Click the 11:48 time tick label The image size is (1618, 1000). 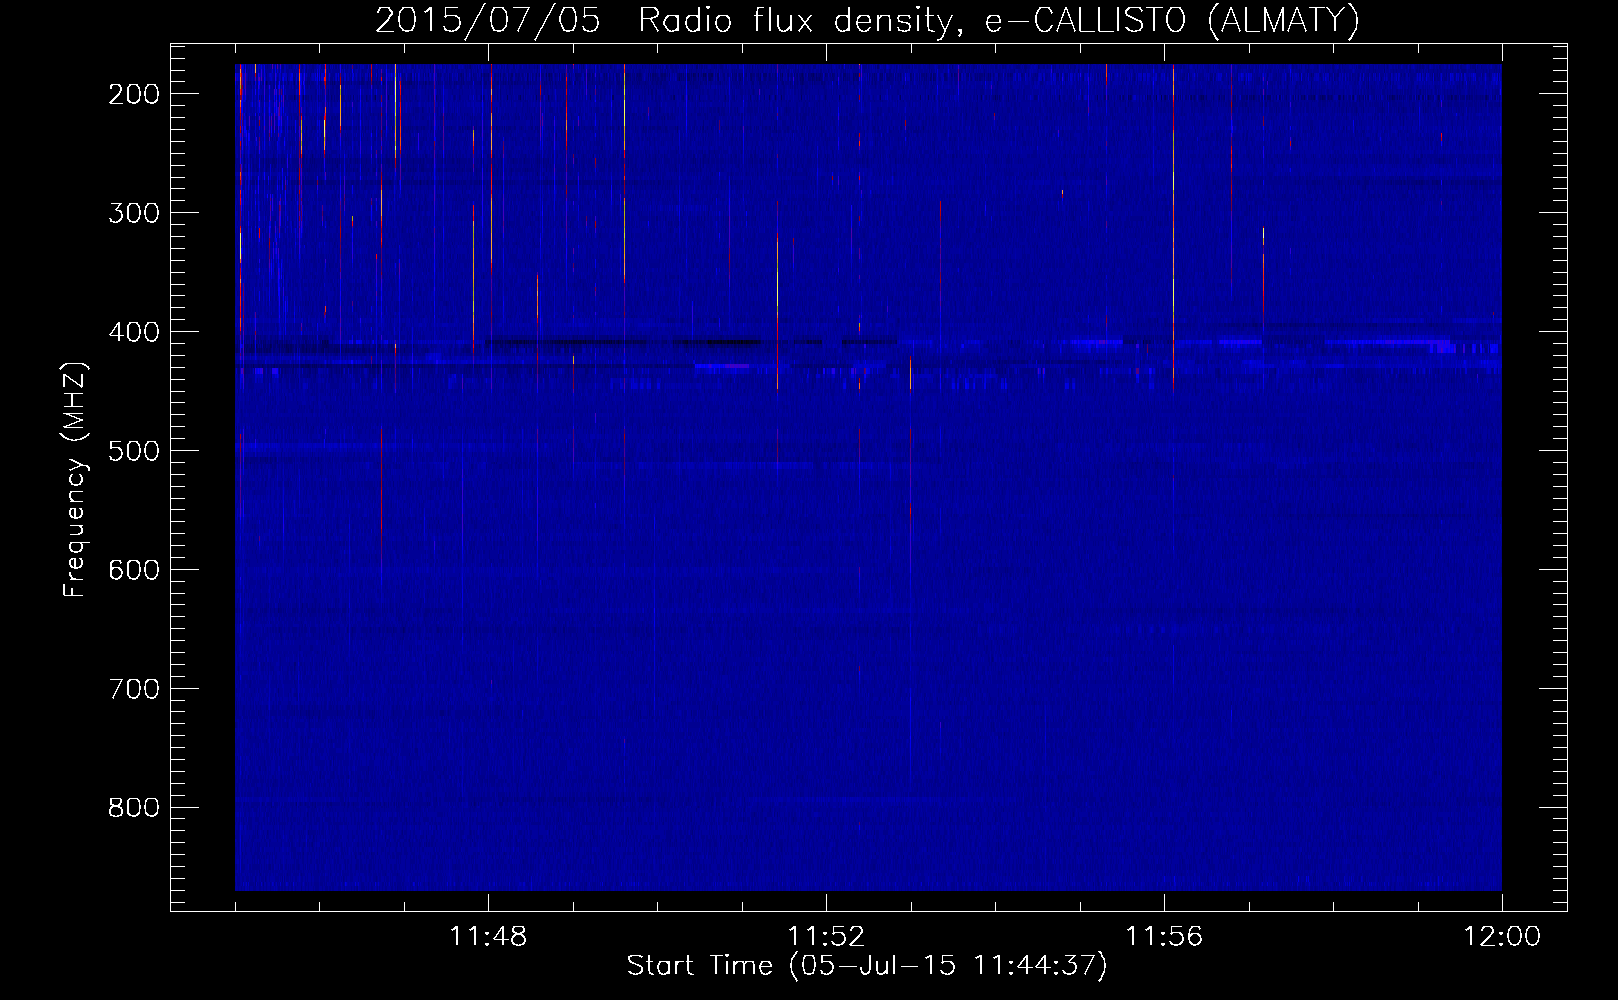[488, 937]
